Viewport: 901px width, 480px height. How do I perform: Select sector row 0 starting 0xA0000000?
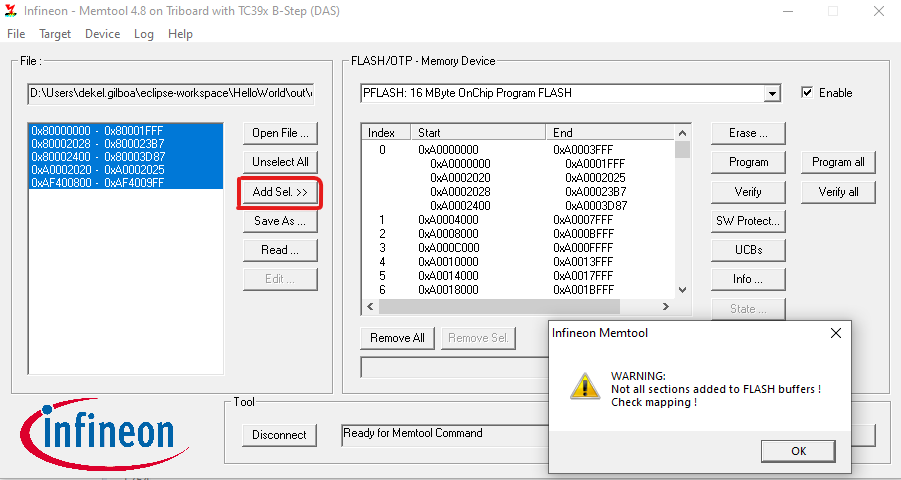coord(518,149)
